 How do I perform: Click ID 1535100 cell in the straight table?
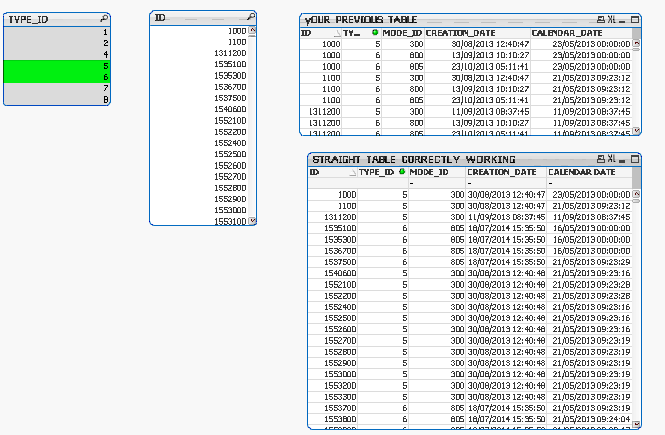(x=333, y=228)
